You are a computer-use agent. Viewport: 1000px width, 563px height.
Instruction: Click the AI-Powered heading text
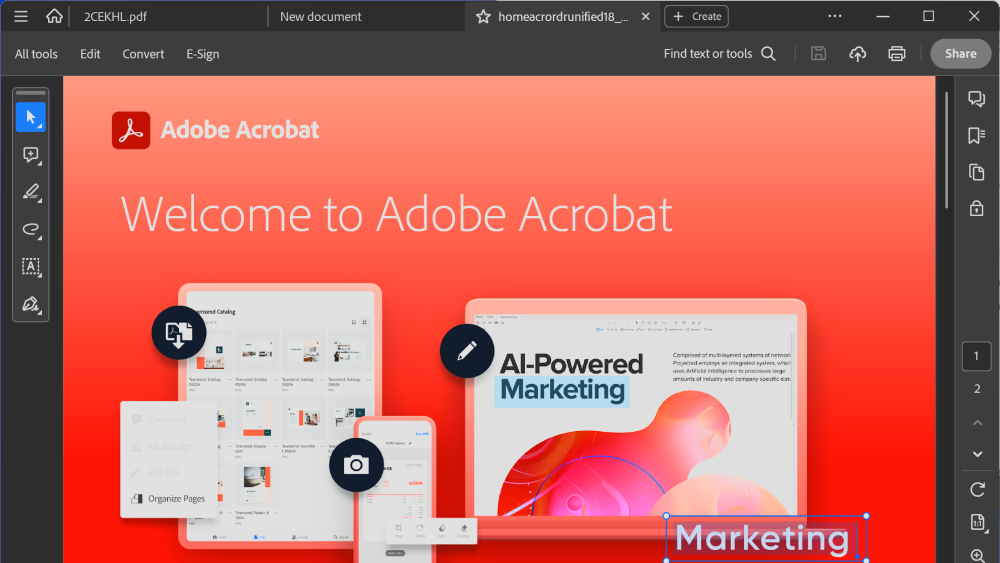(x=571, y=364)
